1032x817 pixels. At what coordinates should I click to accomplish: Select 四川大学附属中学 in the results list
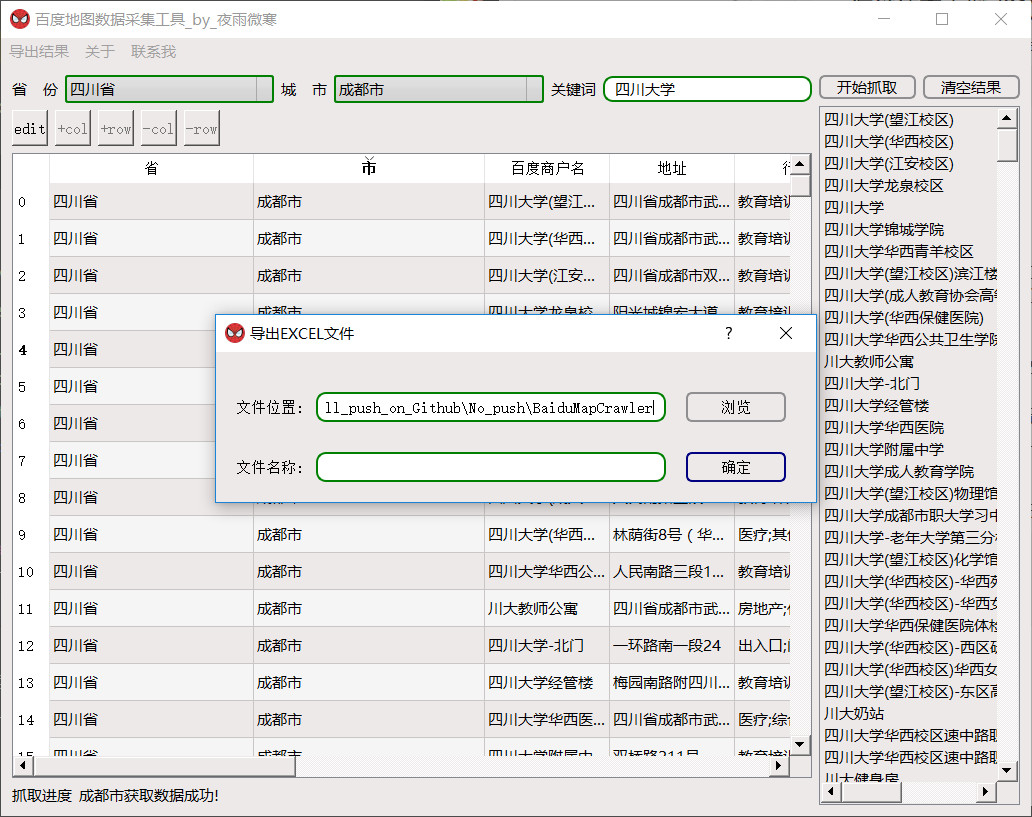click(x=910, y=449)
